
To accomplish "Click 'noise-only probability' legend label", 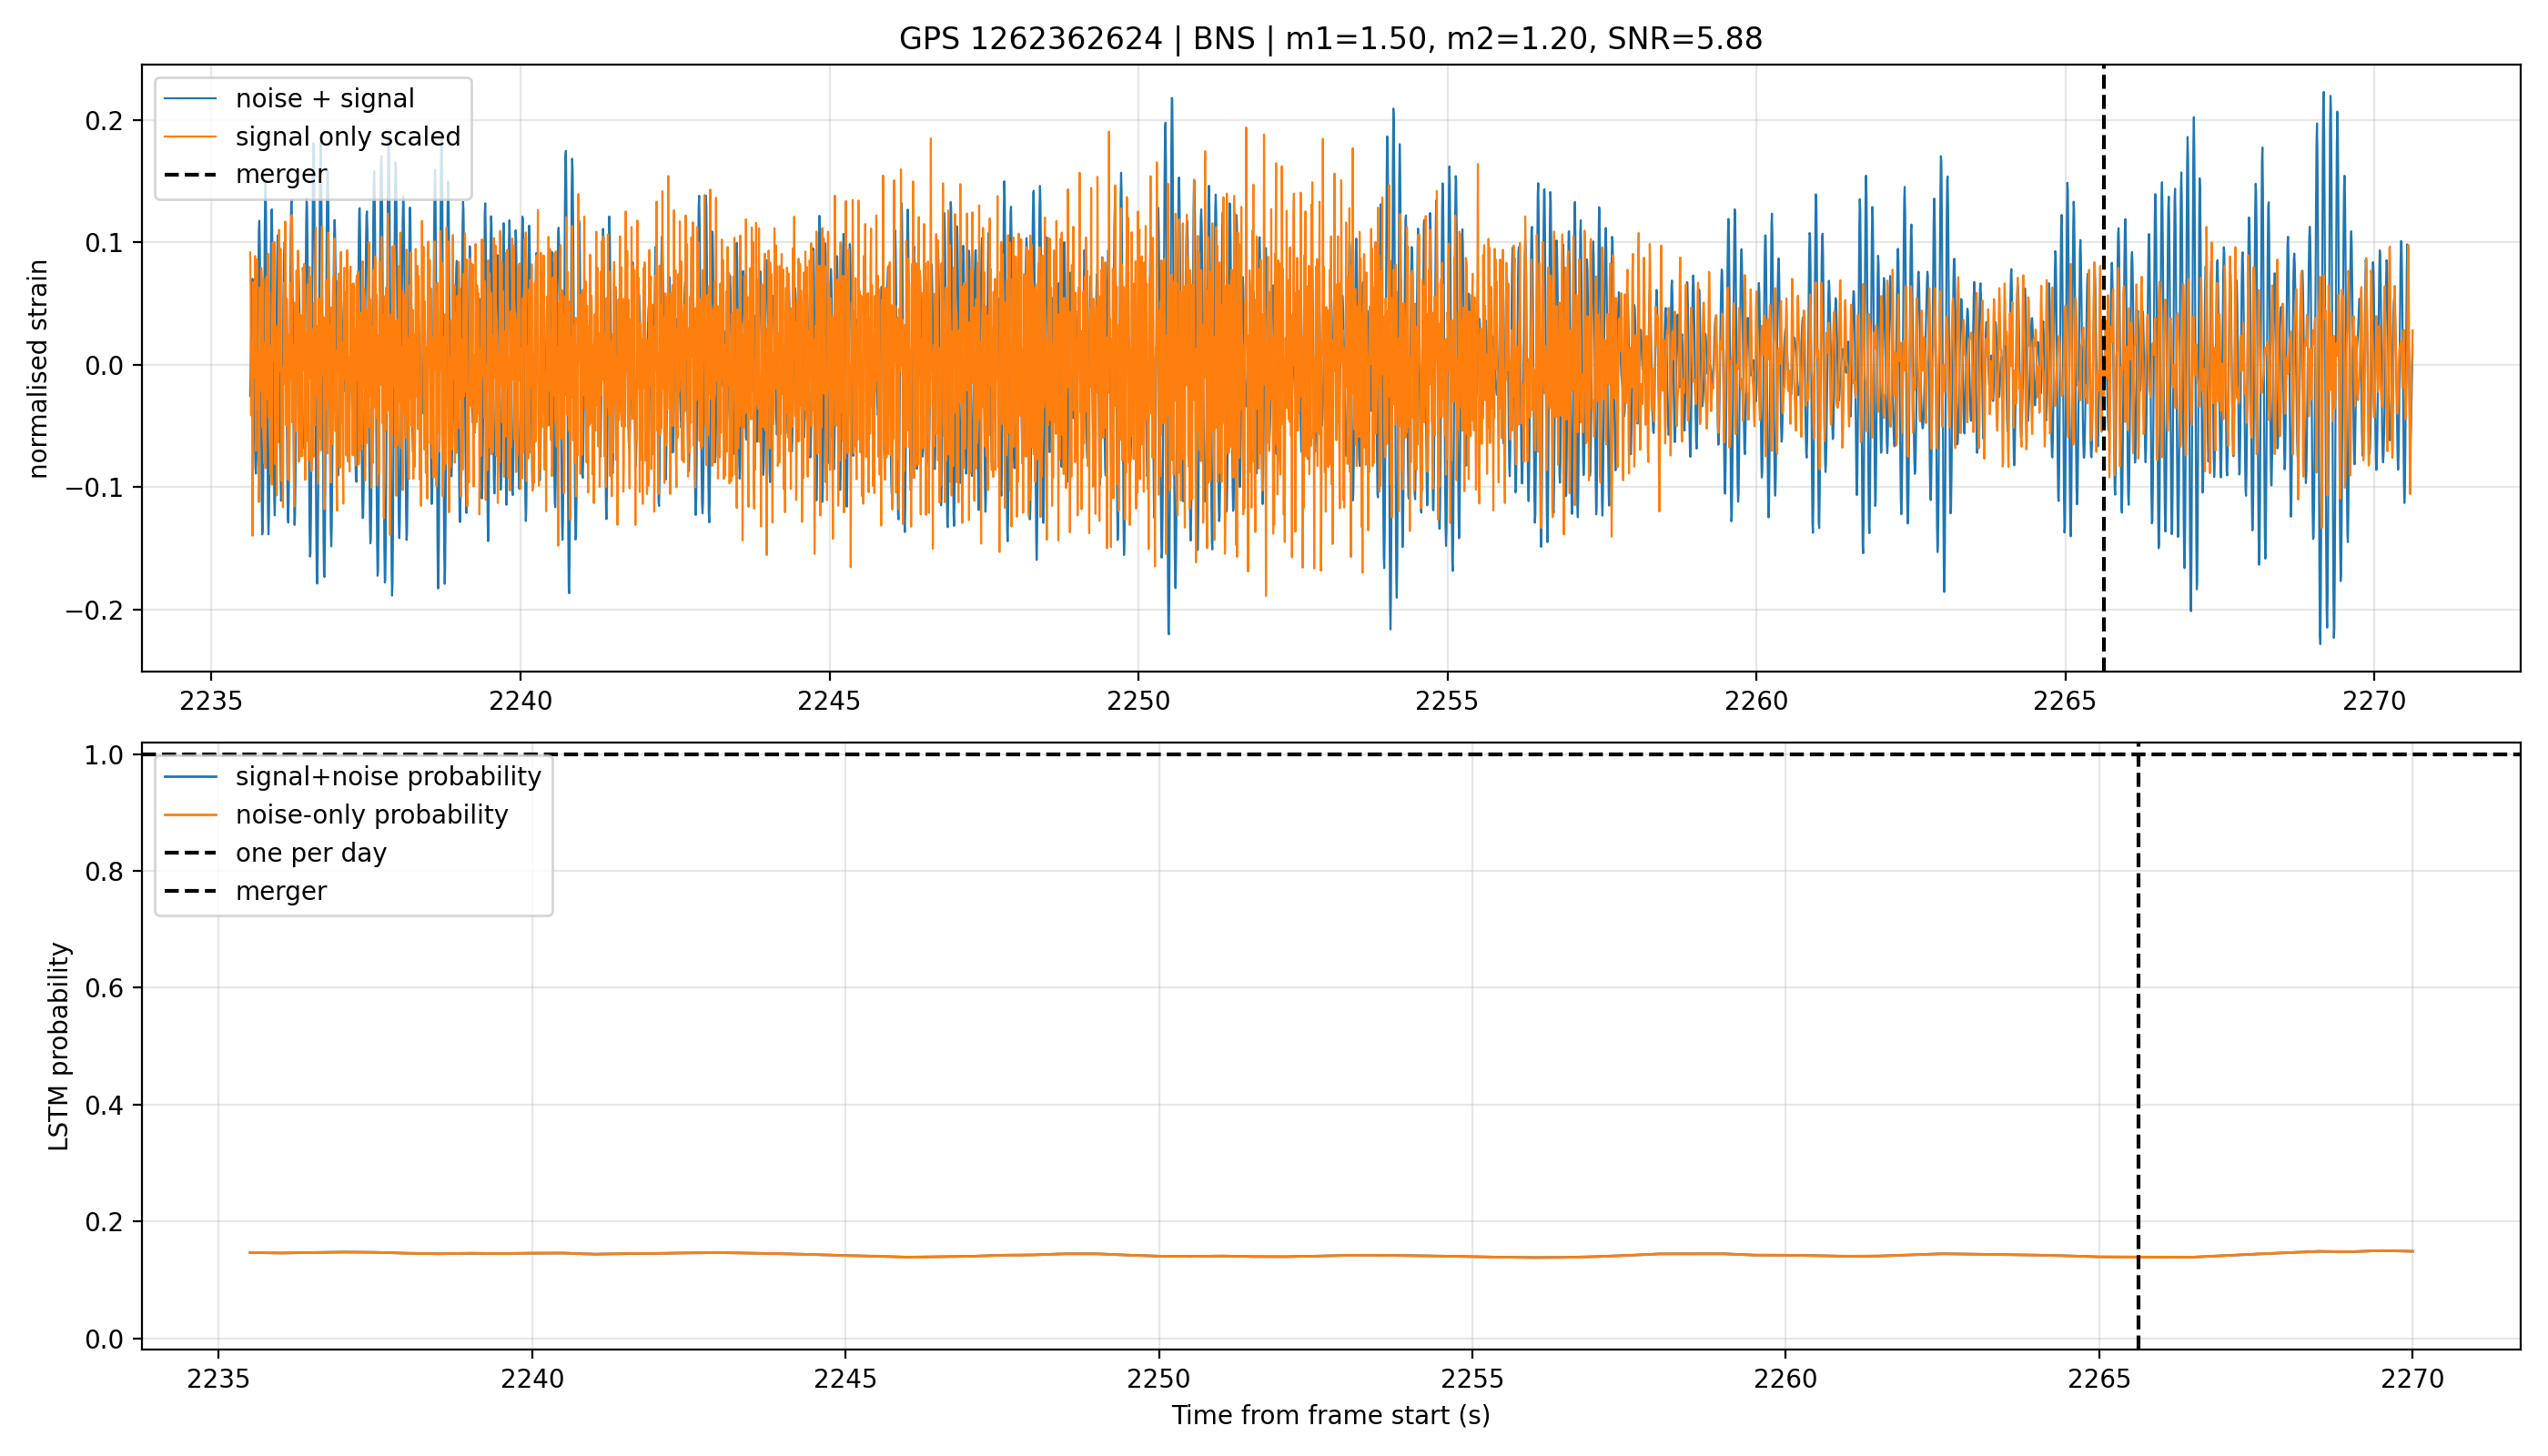I will (372, 814).
